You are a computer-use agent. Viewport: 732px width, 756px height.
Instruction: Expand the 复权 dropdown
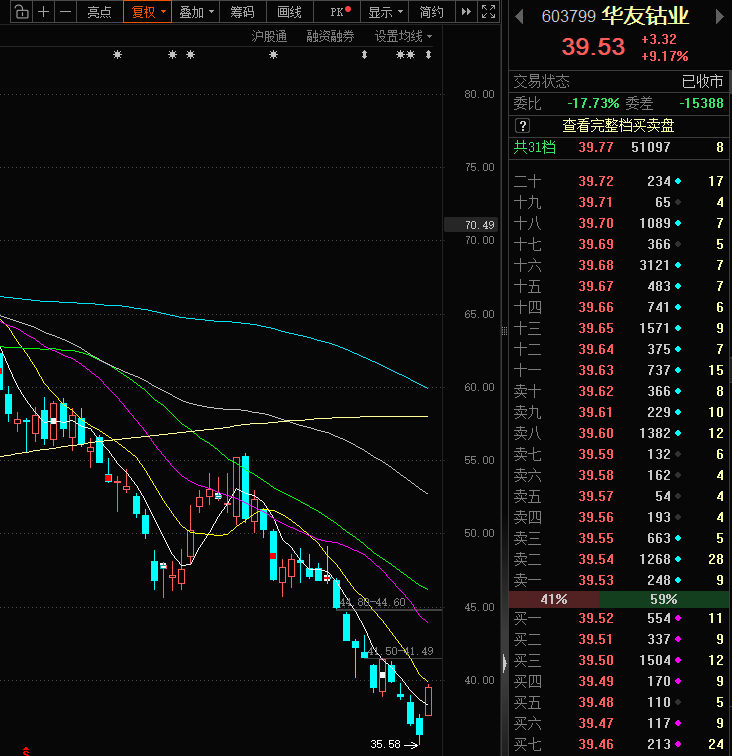tap(147, 12)
